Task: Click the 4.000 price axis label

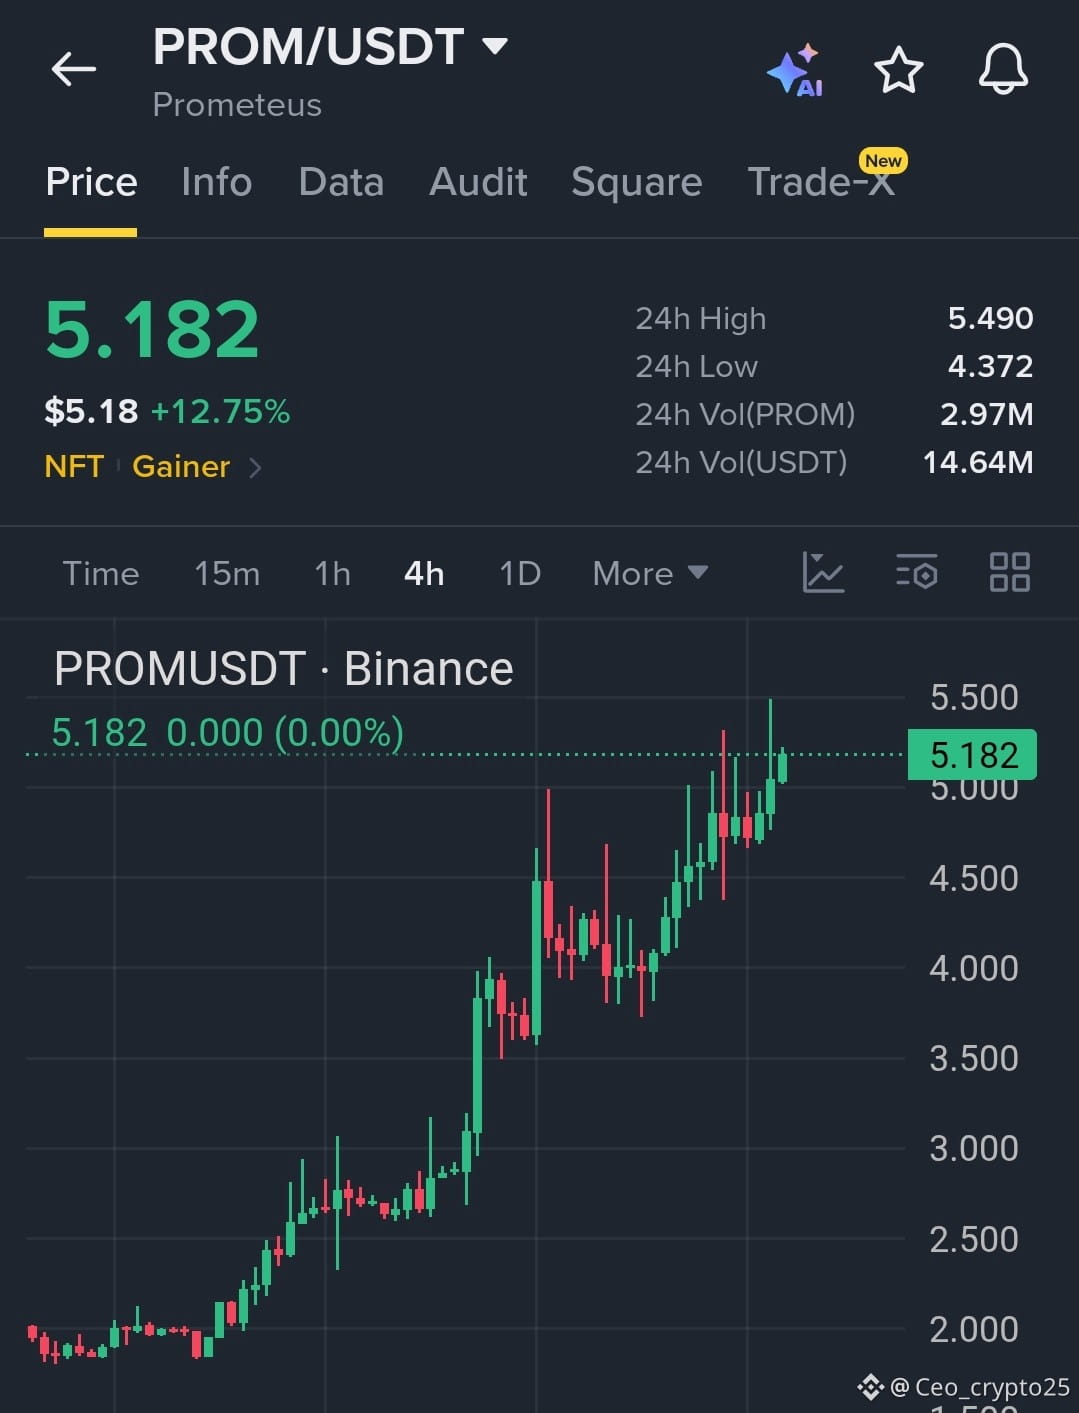Action: pyautogui.click(x=974, y=968)
